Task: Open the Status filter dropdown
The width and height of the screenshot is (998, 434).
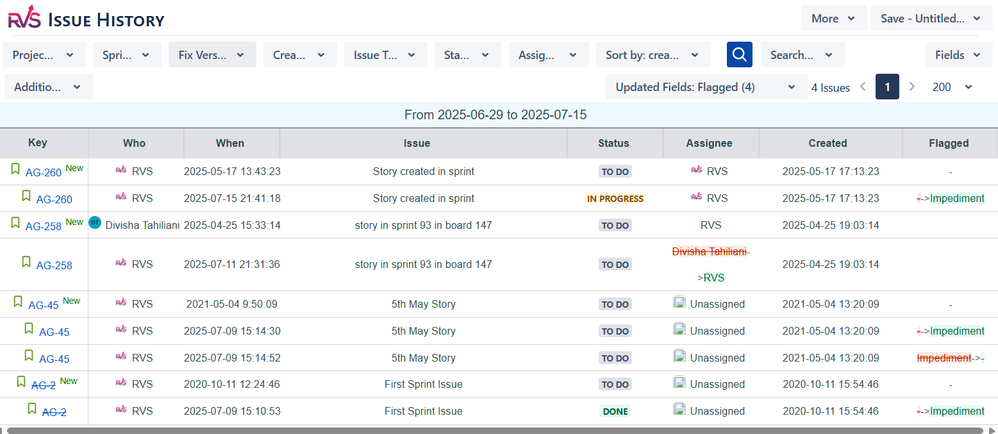Action: pyautogui.click(x=467, y=55)
